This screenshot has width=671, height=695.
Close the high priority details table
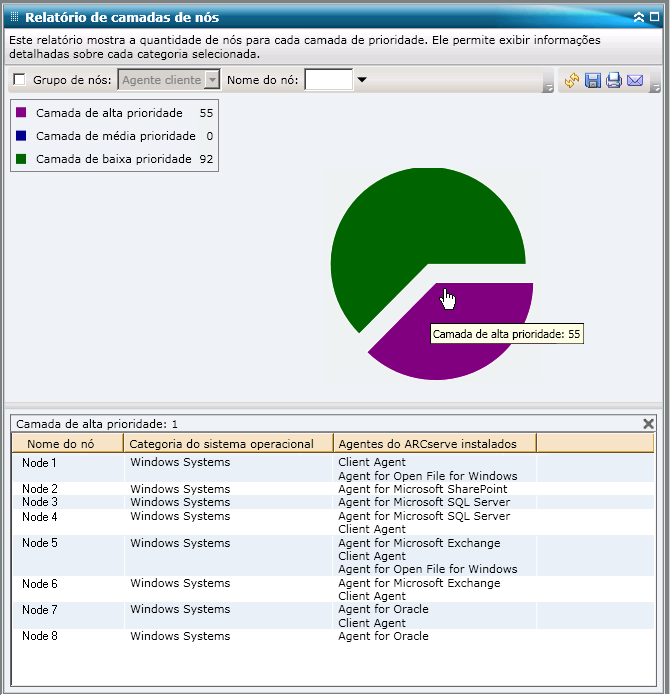click(x=648, y=424)
